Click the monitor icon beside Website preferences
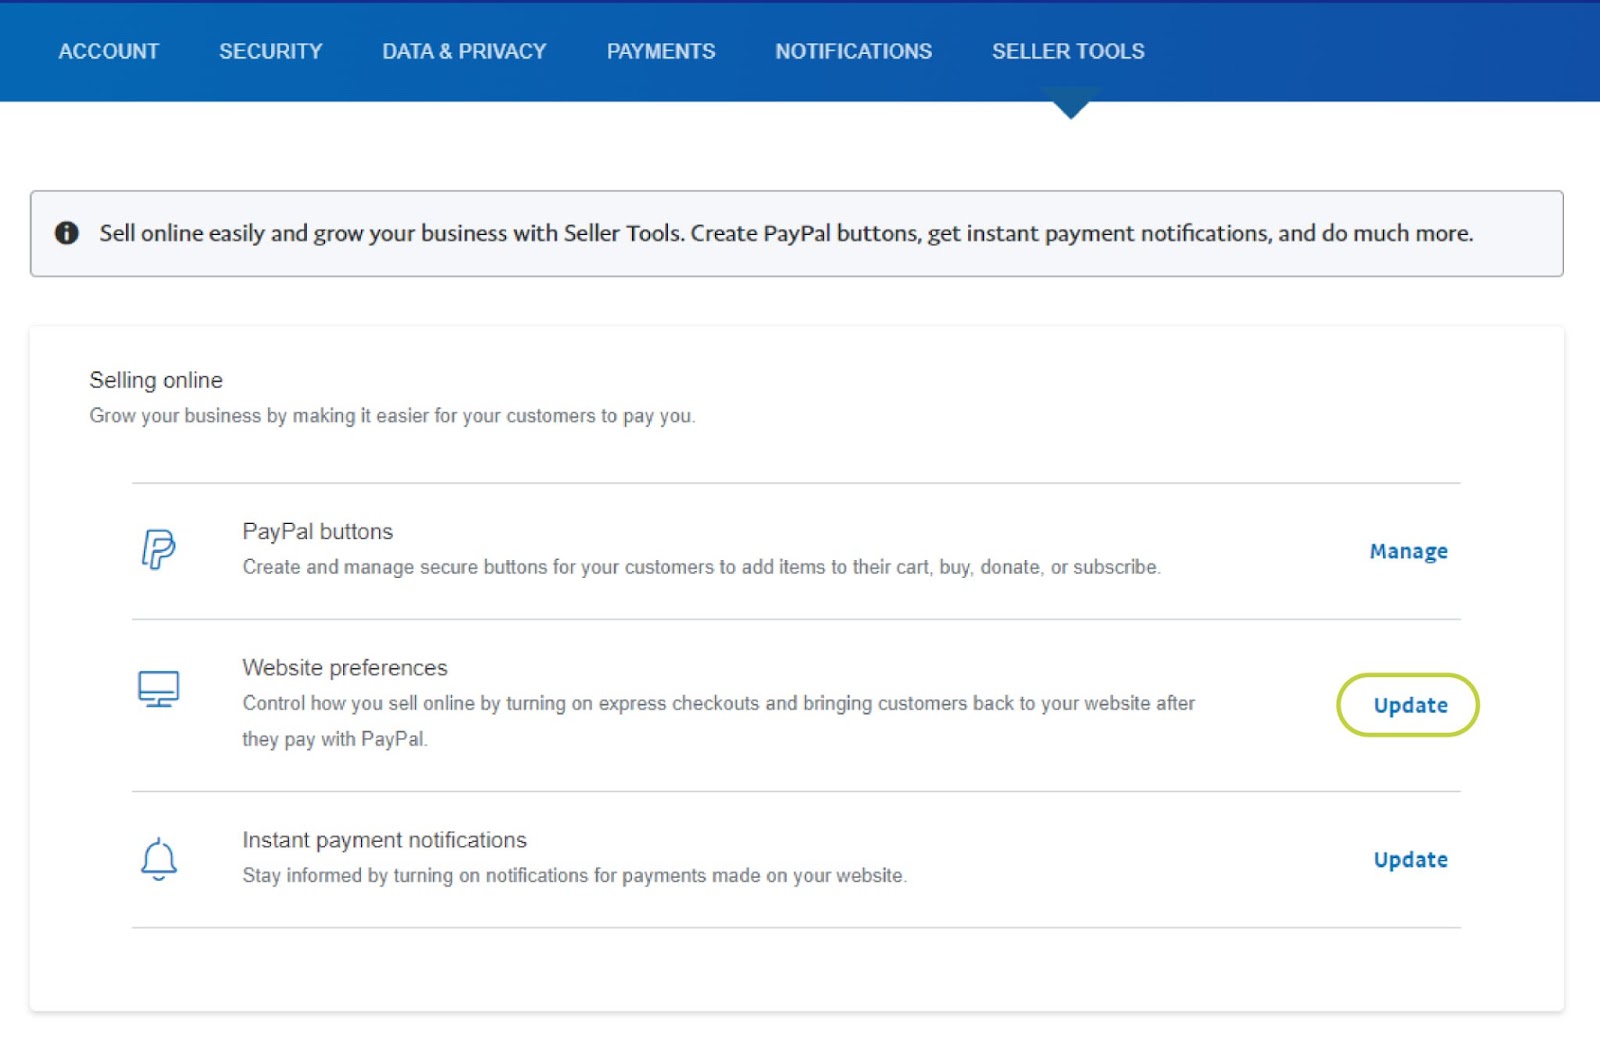This screenshot has height=1038, width=1600. [x=158, y=688]
